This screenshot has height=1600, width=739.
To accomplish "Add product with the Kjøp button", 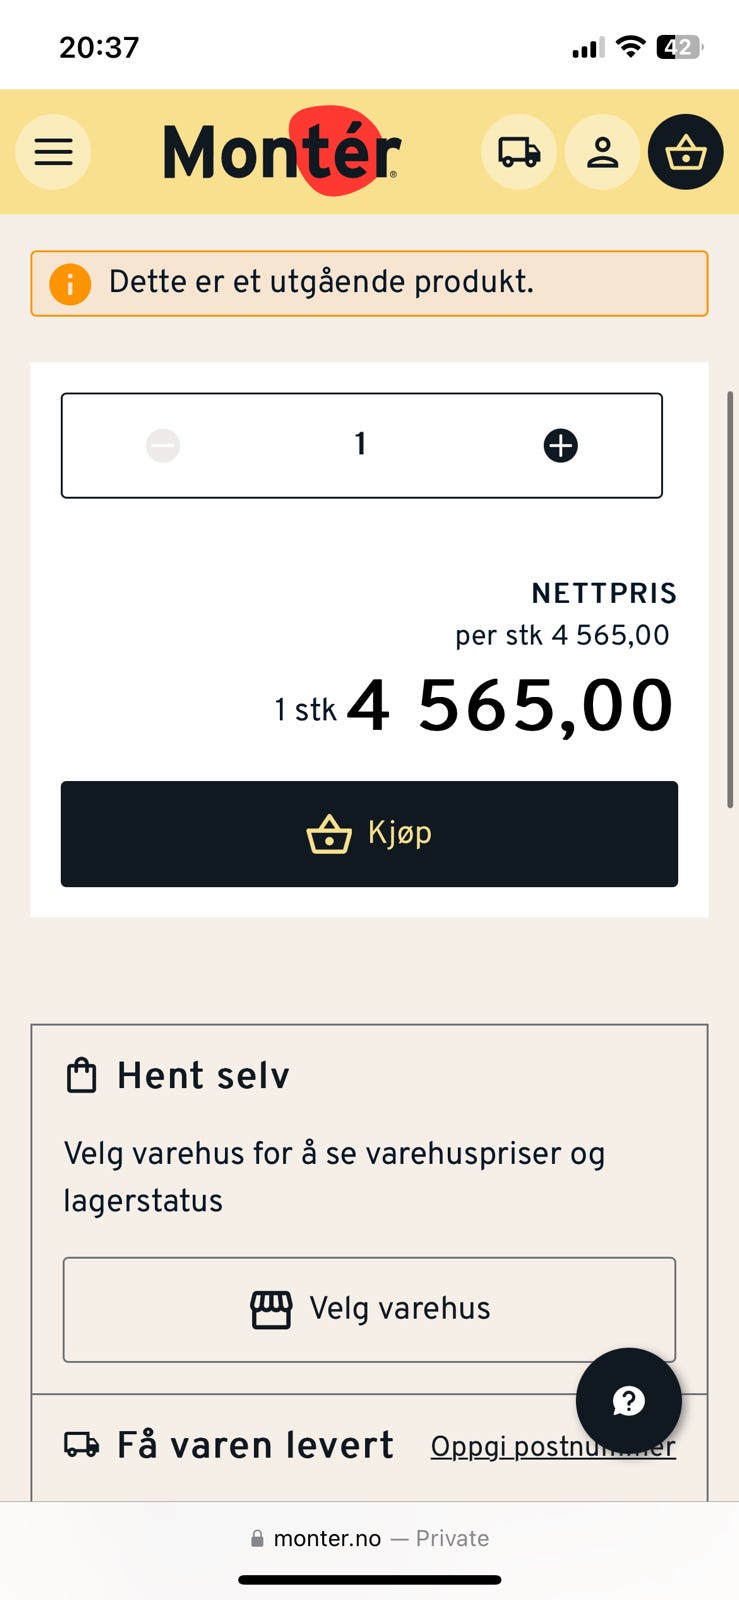I will (x=369, y=834).
